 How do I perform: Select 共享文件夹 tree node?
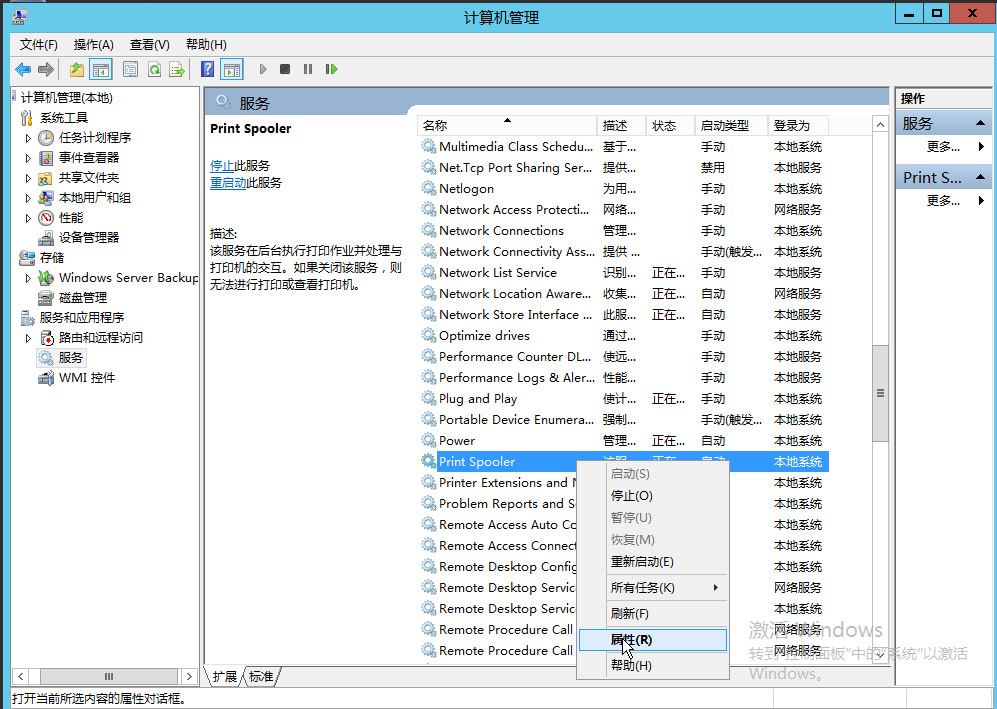(x=89, y=177)
